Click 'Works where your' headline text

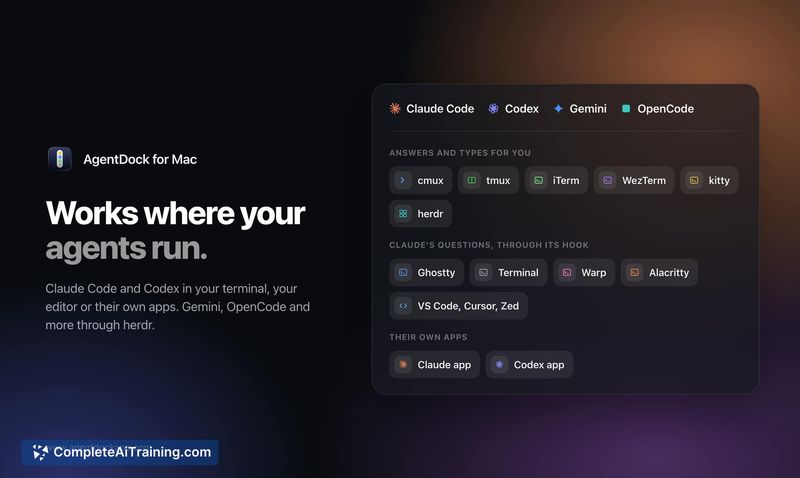pyautogui.click(x=175, y=213)
